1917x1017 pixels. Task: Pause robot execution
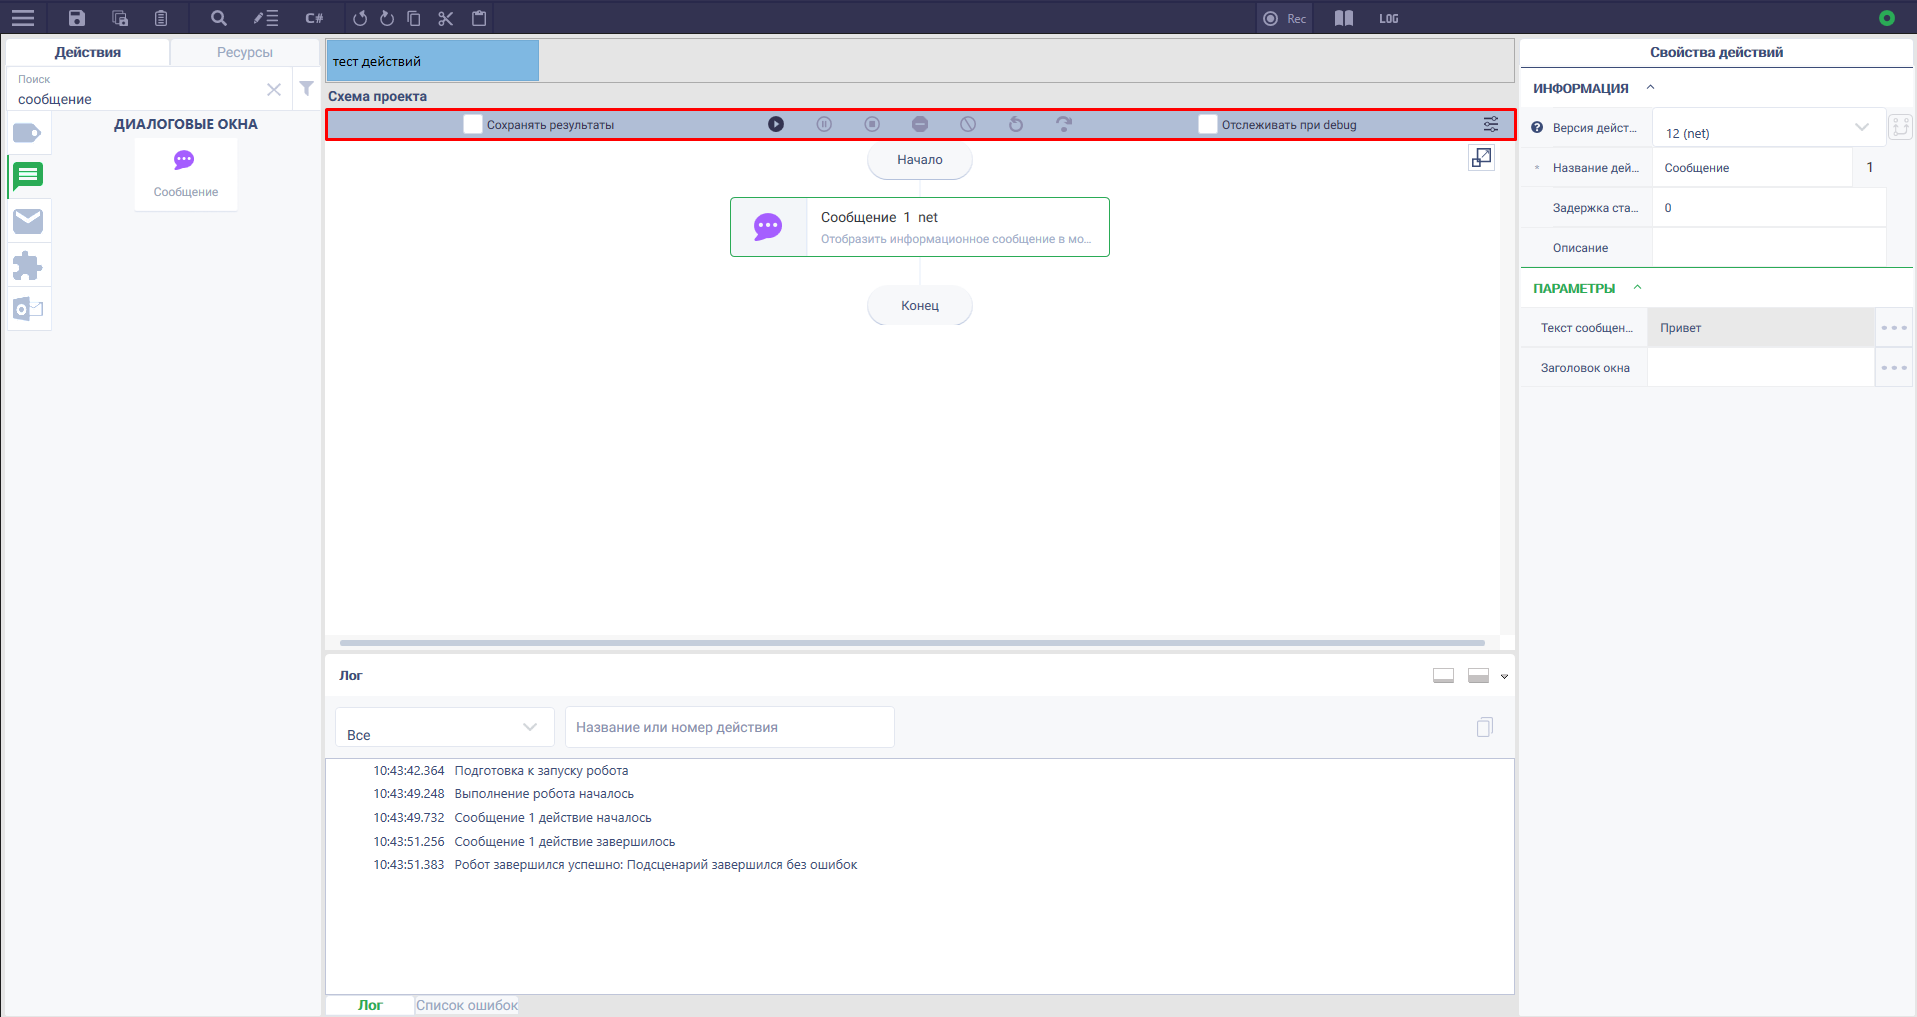click(x=824, y=124)
